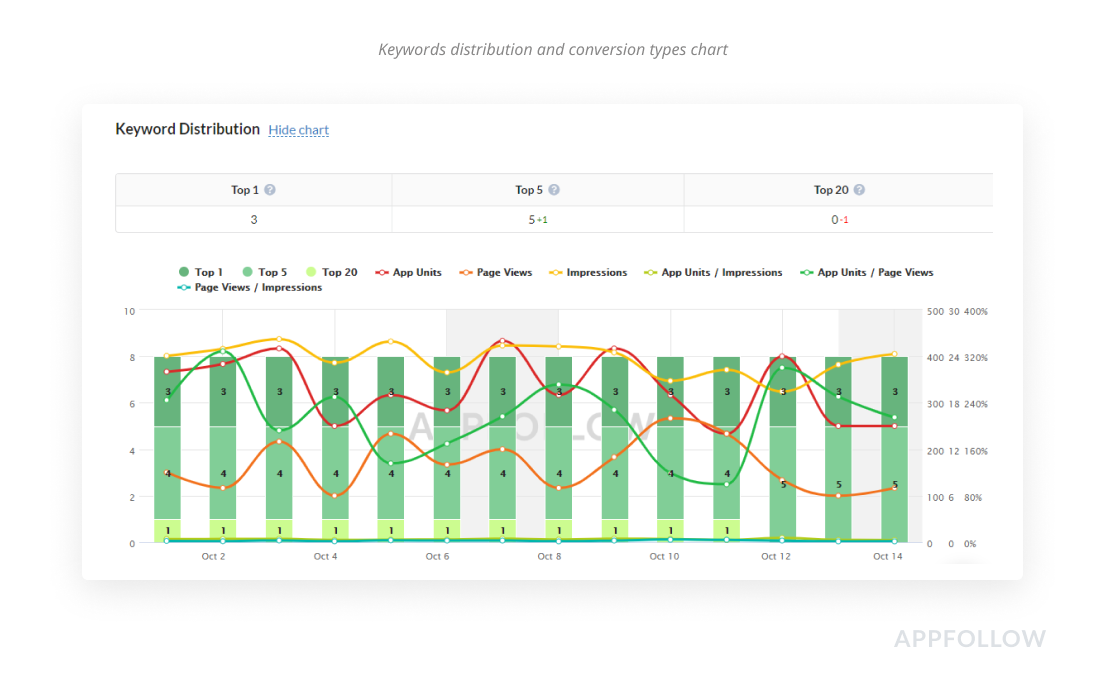Click the Oct 12 x-axis label
This screenshot has height=677, width=1106.
pos(775,556)
